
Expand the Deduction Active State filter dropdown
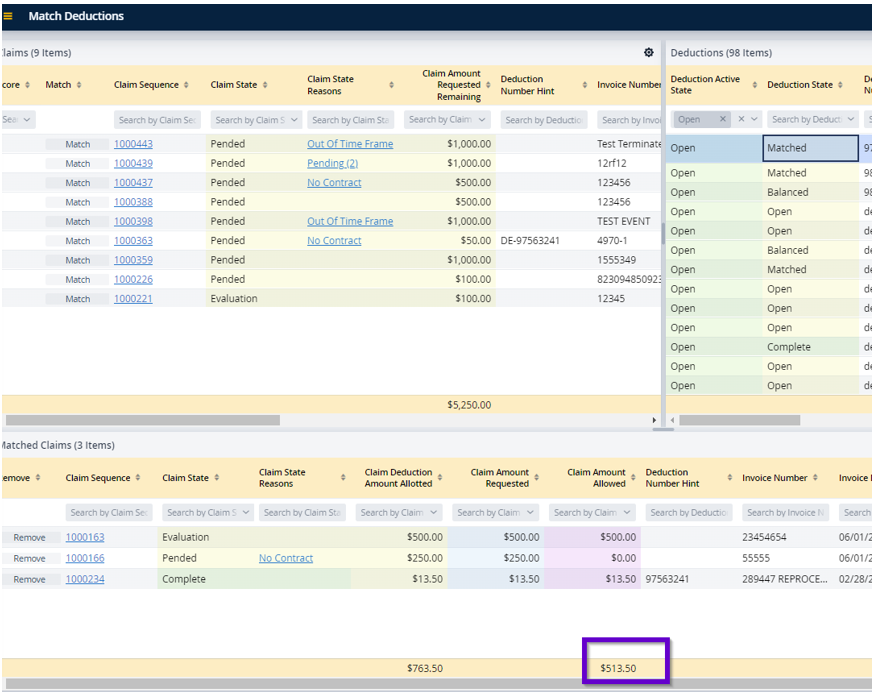click(x=756, y=119)
